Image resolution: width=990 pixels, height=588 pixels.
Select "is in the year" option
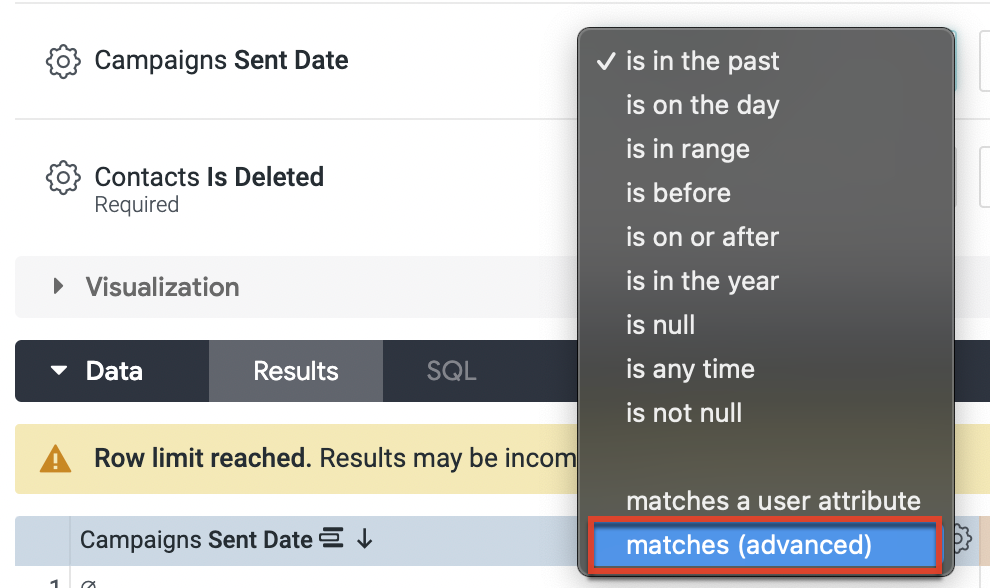point(702,281)
